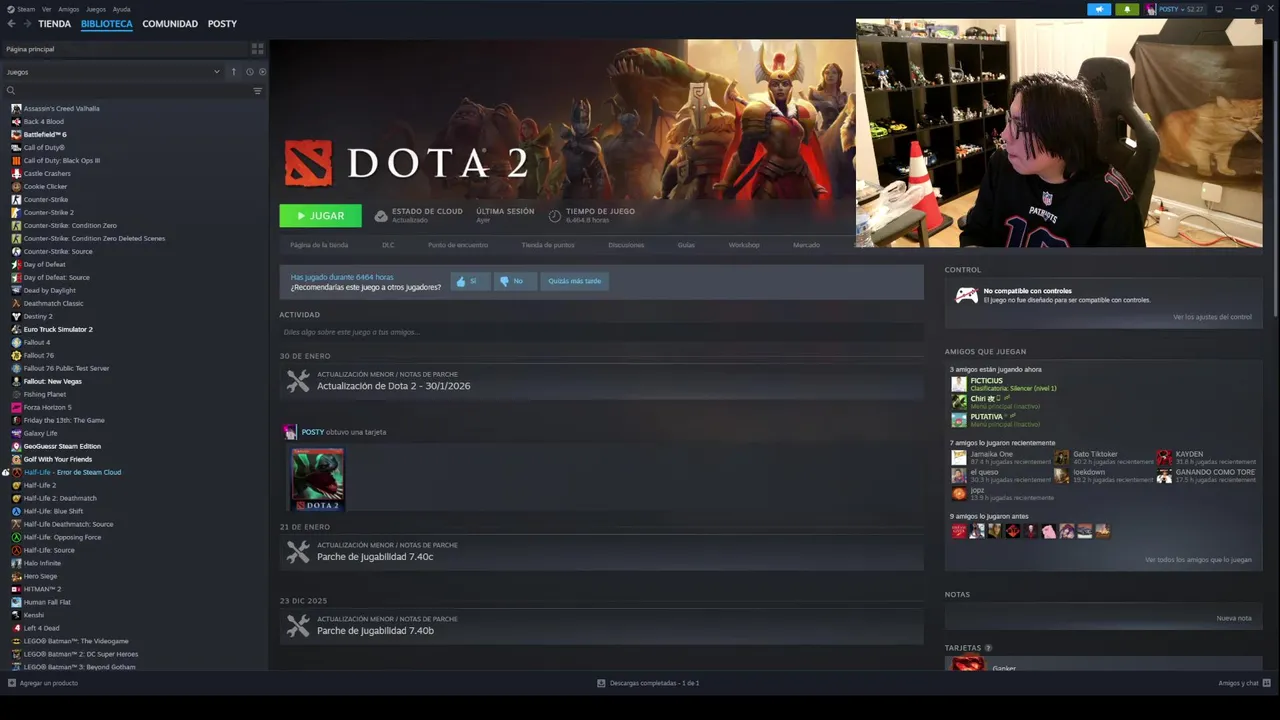Click the green JUGAR button
Viewport: 1280px width, 720px height.
(320, 216)
